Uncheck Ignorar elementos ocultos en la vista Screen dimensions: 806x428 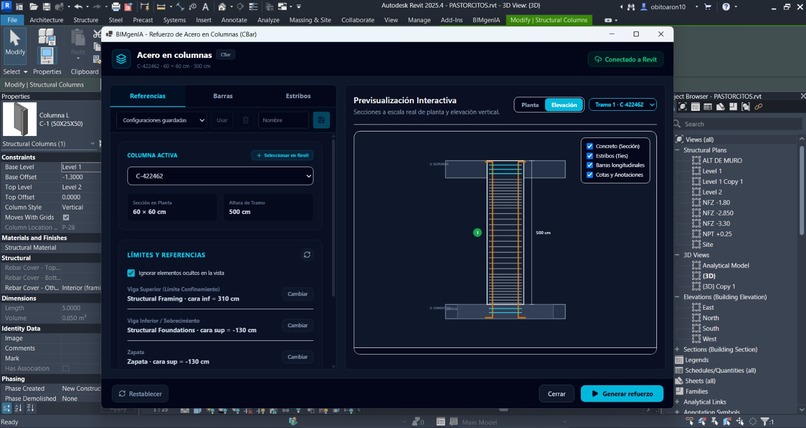point(131,273)
